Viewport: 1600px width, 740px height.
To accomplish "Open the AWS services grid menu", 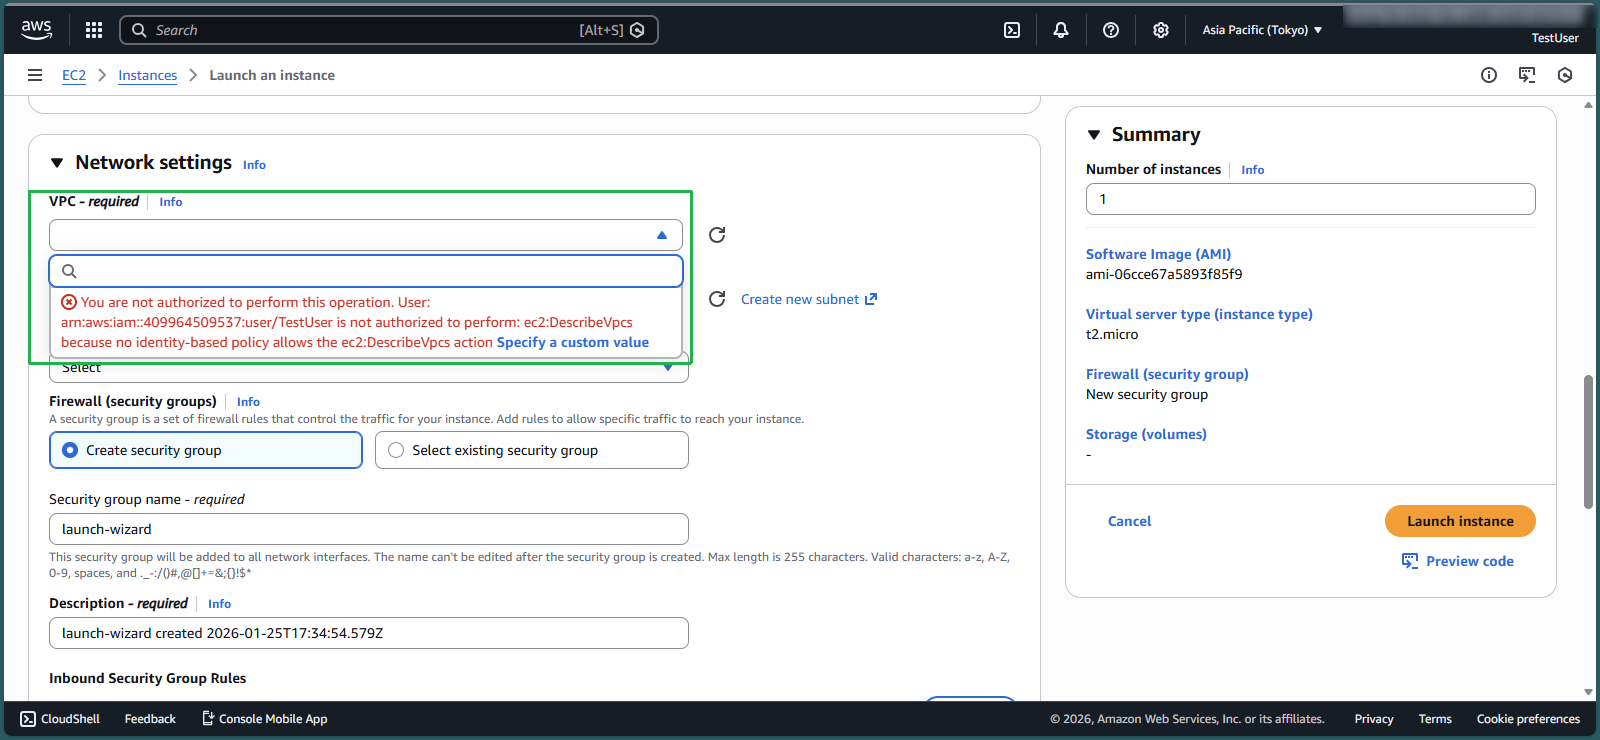I will pos(94,30).
